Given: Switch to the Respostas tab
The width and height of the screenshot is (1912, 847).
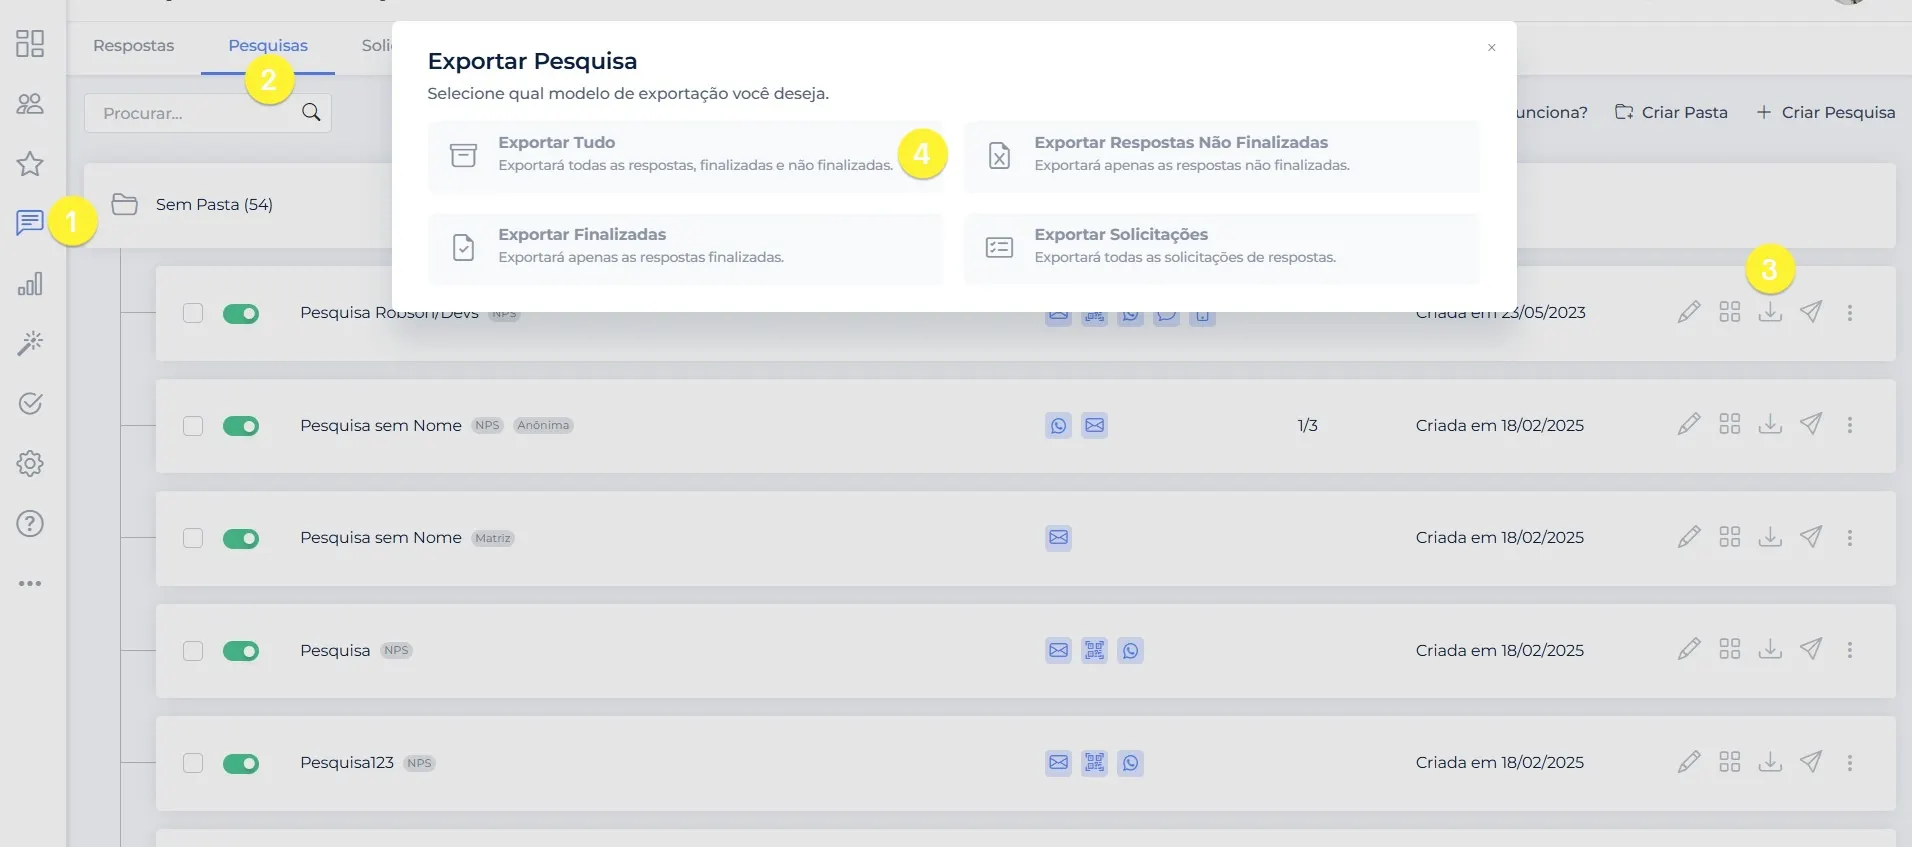Looking at the screenshot, I should pyautogui.click(x=133, y=46).
